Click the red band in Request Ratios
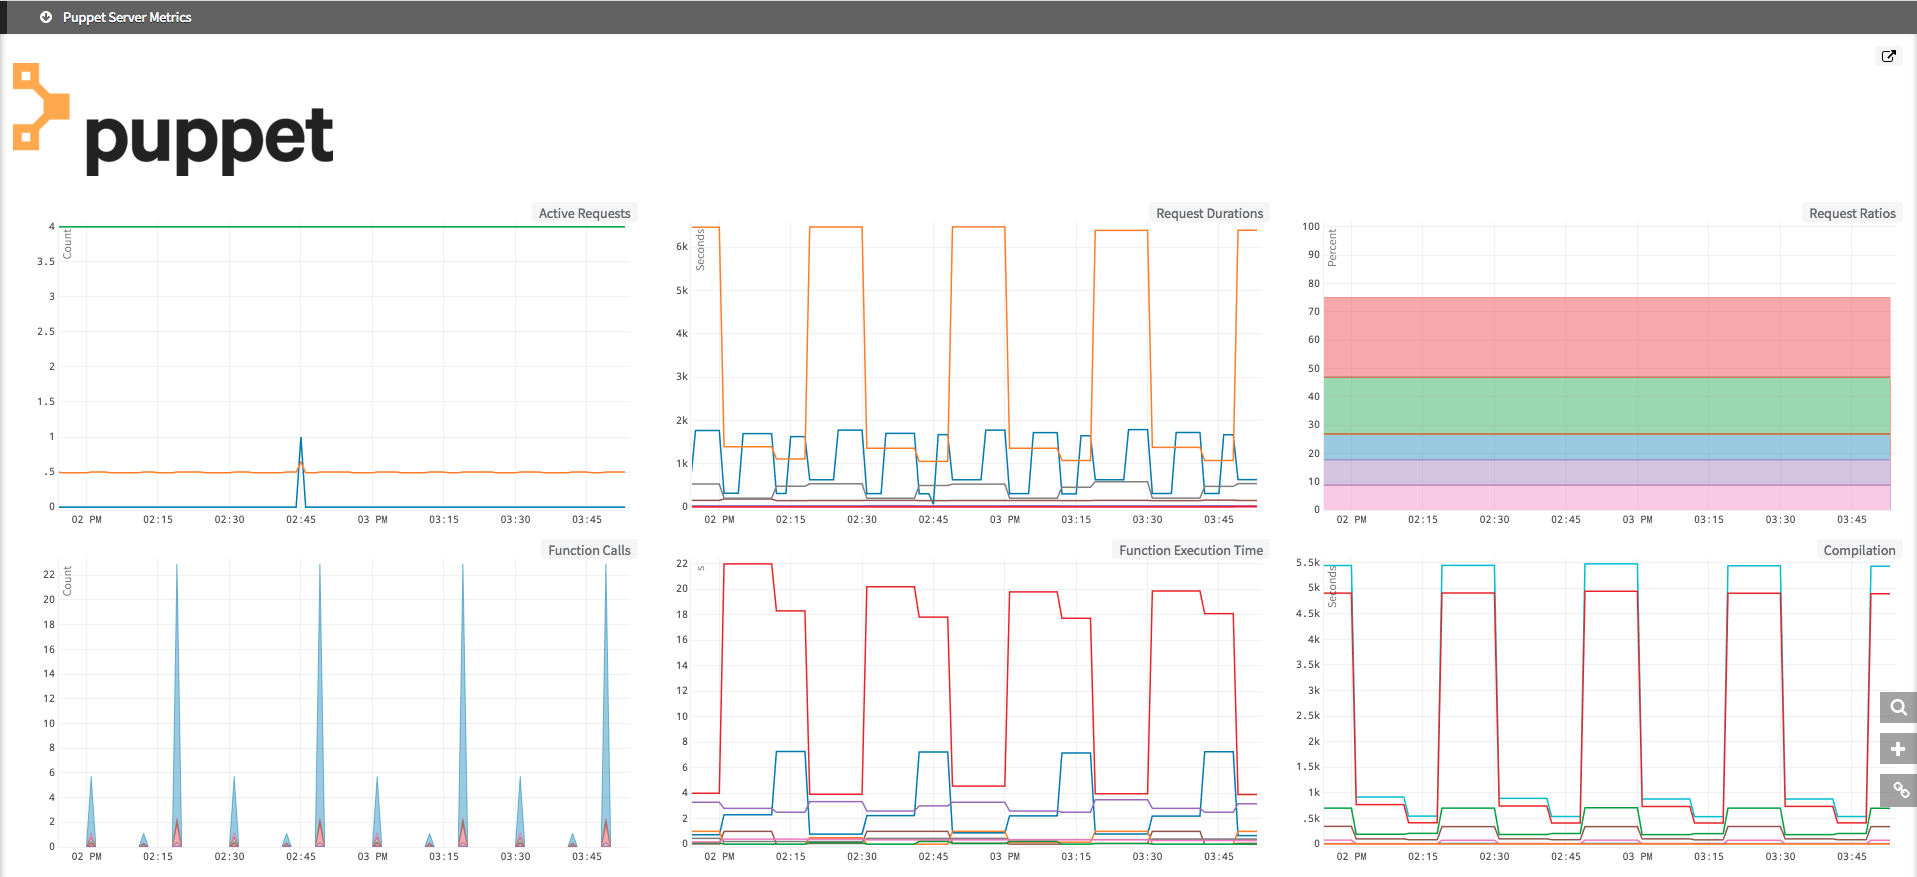1917x877 pixels. (1607, 337)
